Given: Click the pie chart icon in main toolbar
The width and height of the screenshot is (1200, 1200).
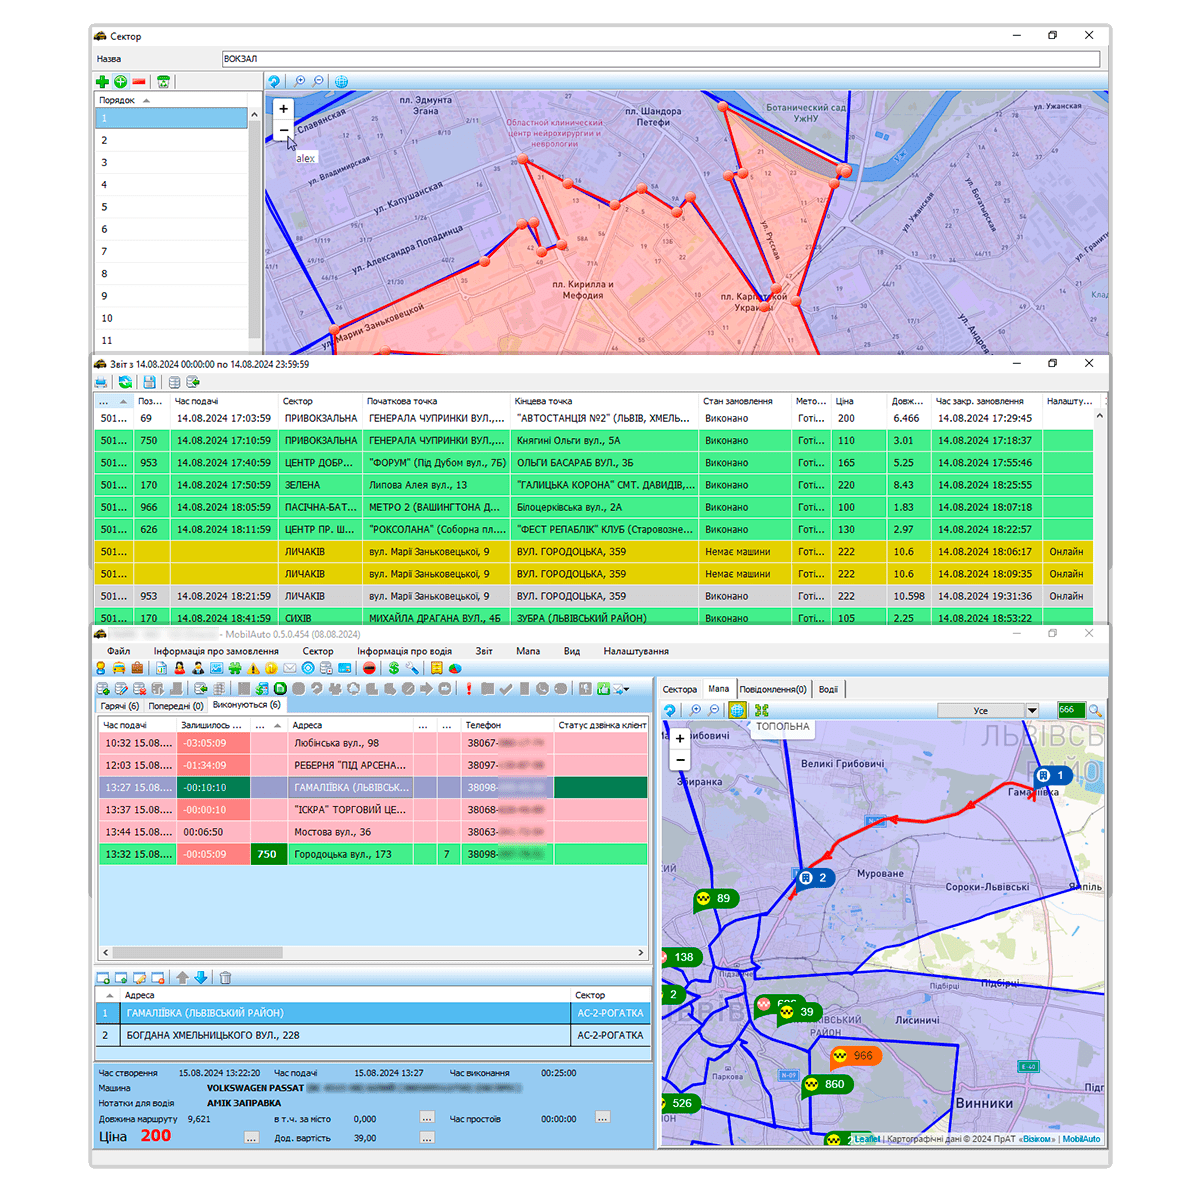Looking at the screenshot, I should (x=455, y=668).
